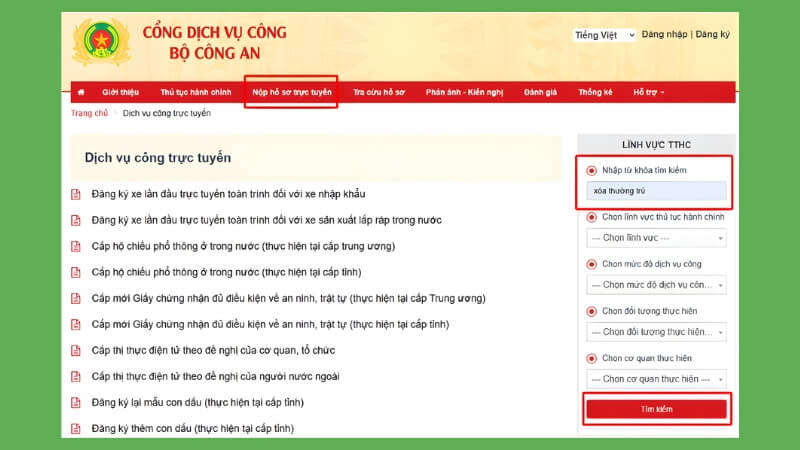The width and height of the screenshot is (800, 450).
Task: Open Cấp thị thực điện tử người nước ngoài
Action: coord(215,377)
